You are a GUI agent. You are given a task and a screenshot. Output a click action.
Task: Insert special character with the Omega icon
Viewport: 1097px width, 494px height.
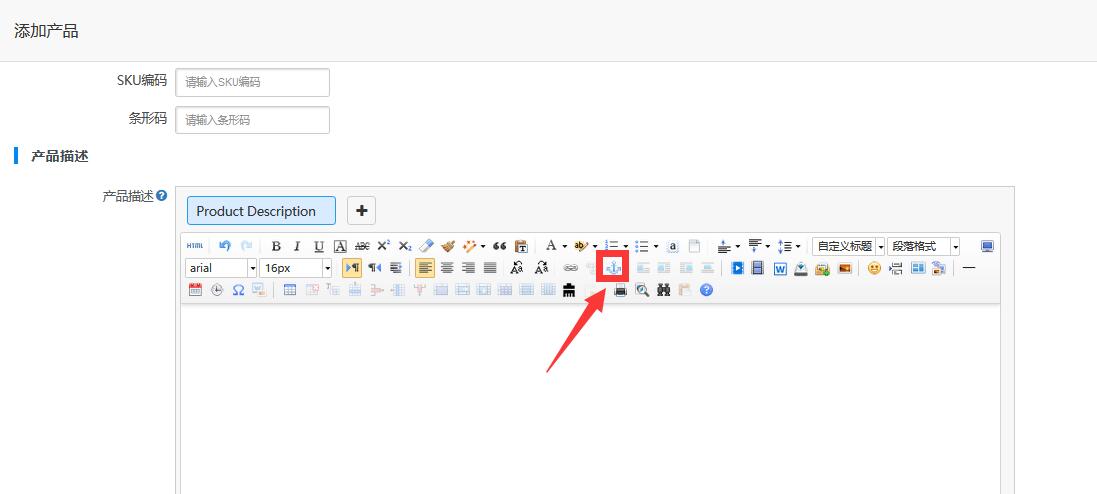pyautogui.click(x=238, y=290)
